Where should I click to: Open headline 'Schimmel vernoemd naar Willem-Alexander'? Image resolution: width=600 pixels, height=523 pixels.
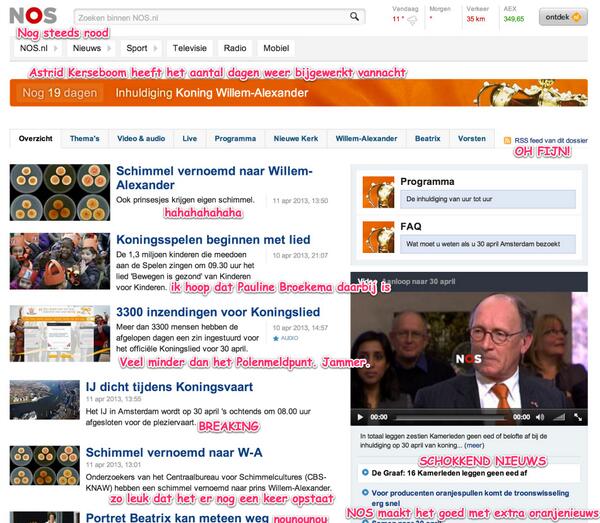(214, 178)
